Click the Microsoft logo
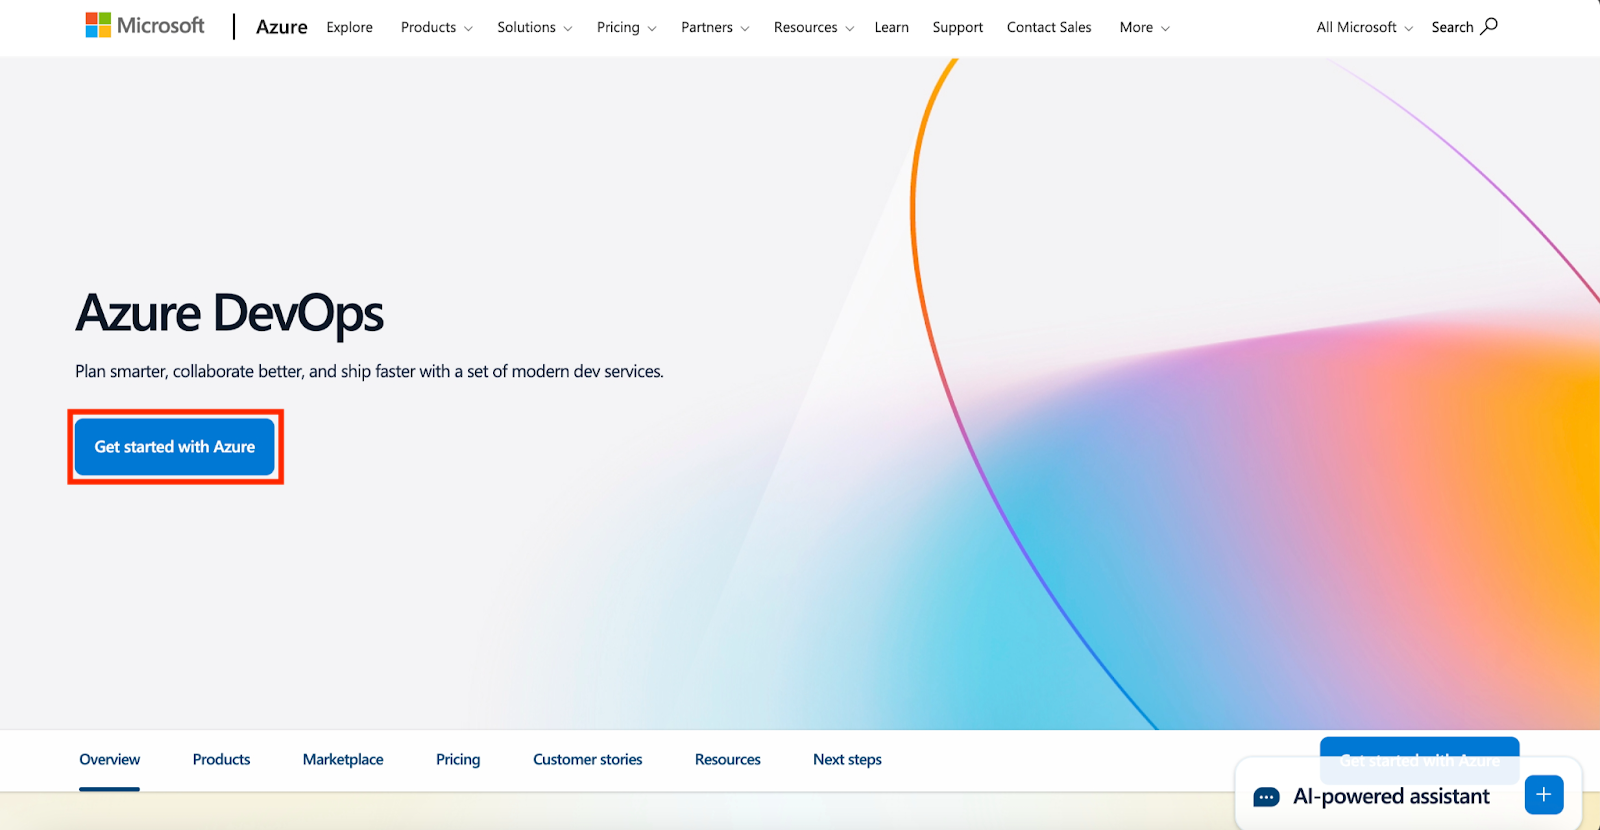The width and height of the screenshot is (1600, 830). coord(145,25)
